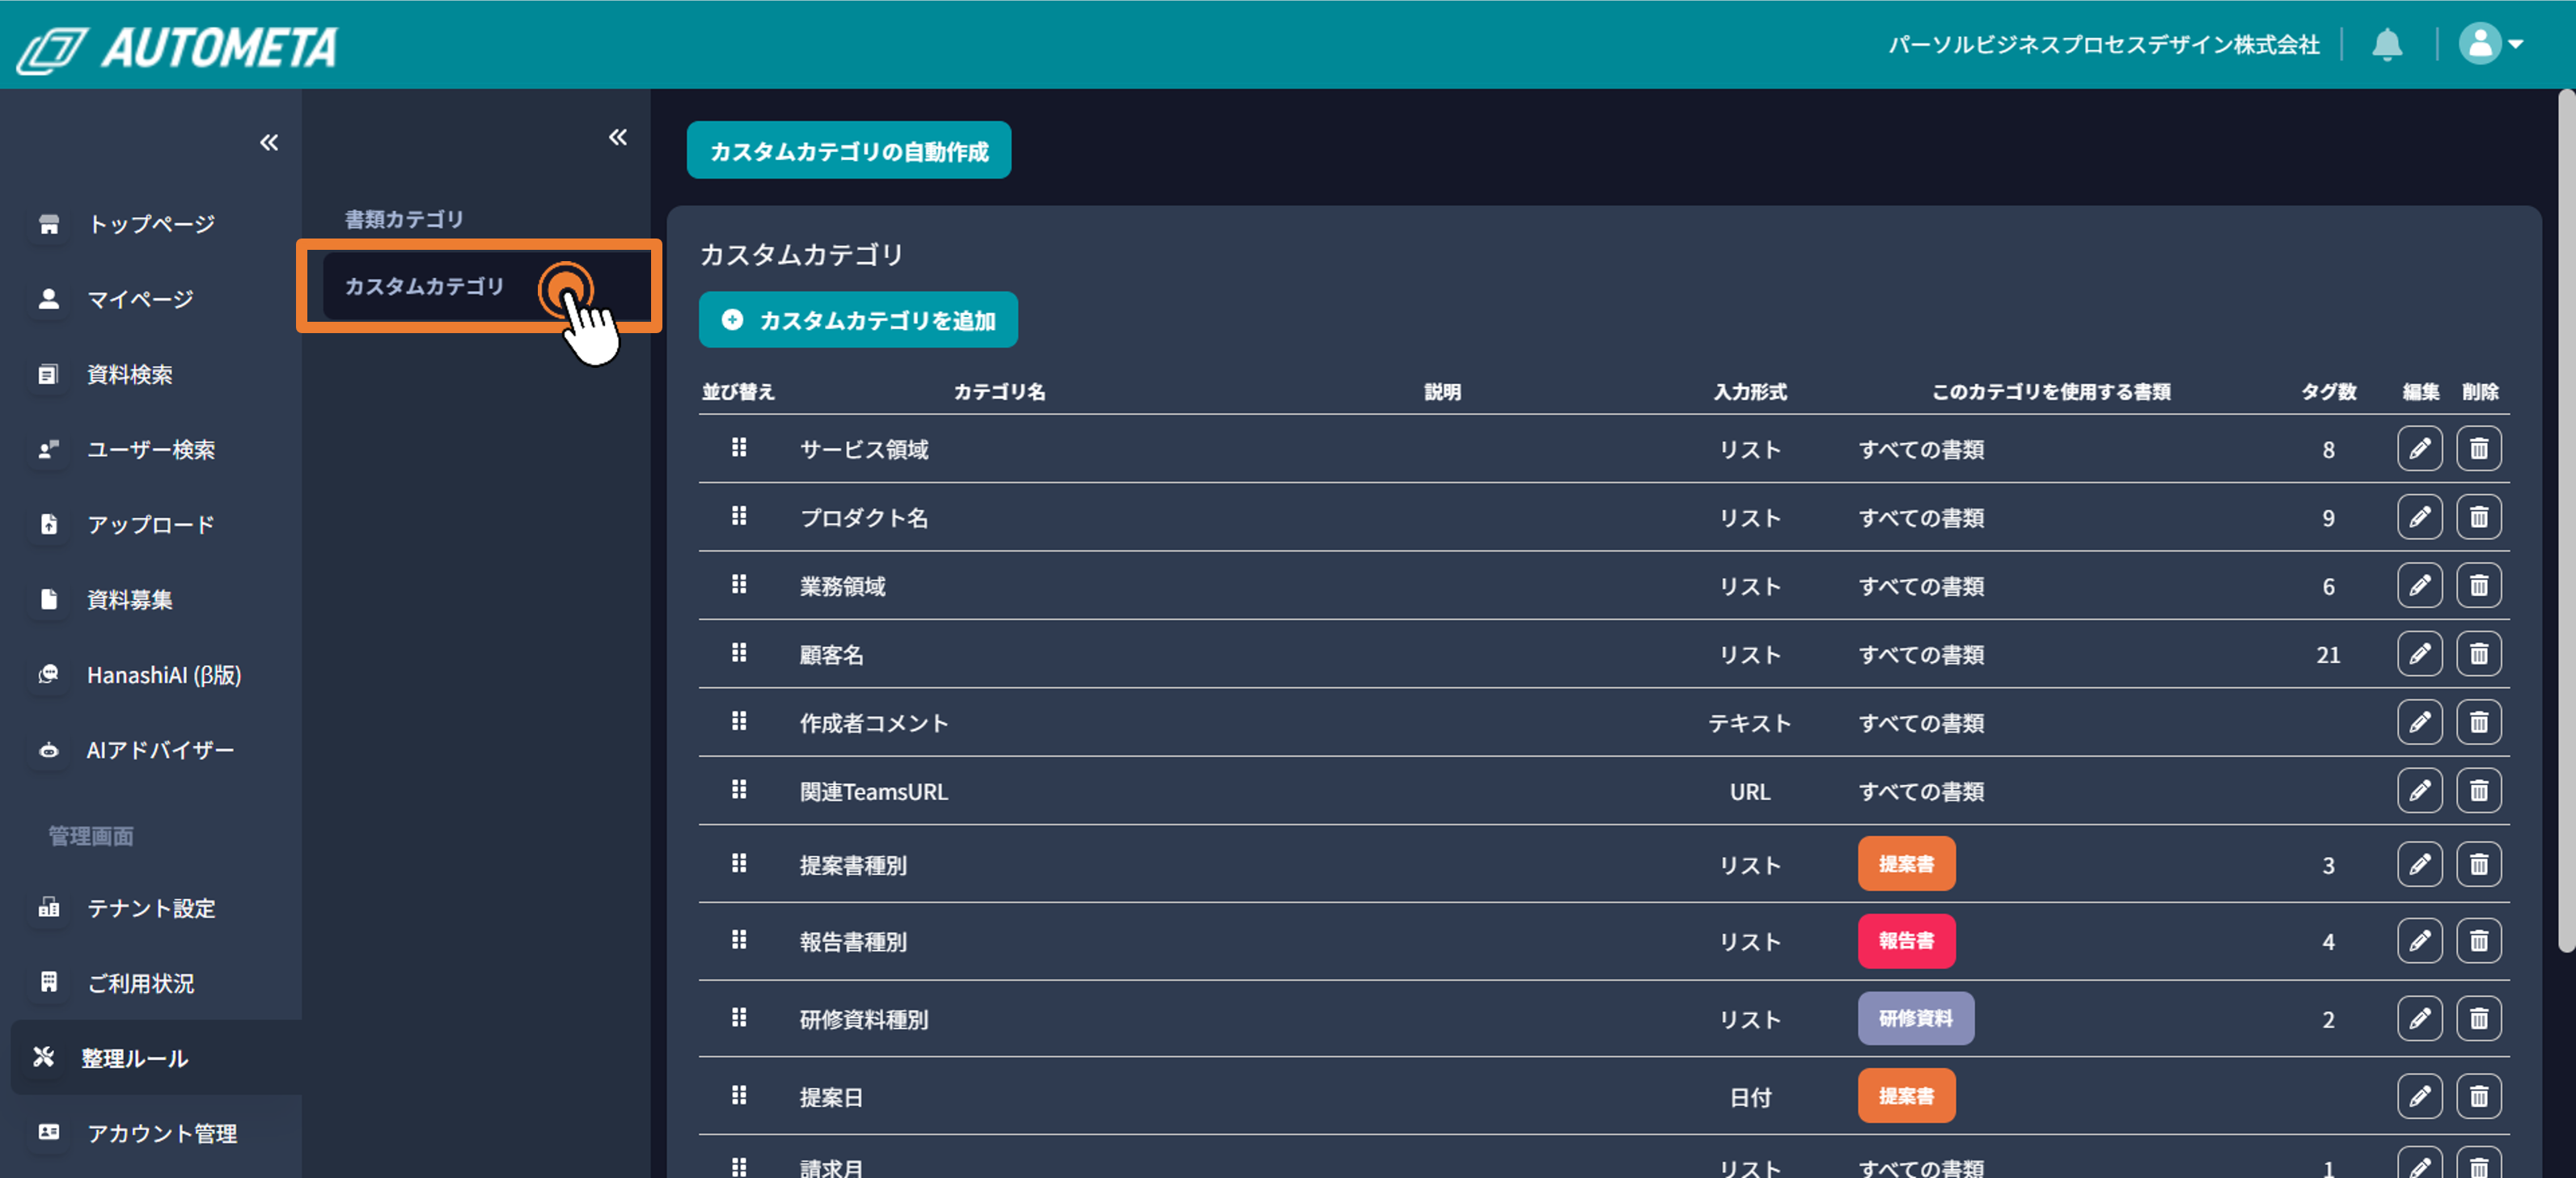
Task: Delete the 報告書種別 category
Action: click(2479, 941)
